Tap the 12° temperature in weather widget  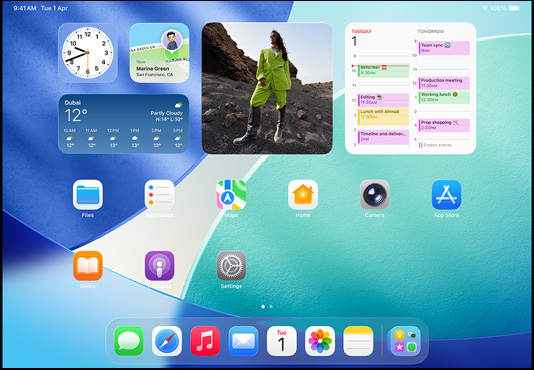[x=76, y=115]
